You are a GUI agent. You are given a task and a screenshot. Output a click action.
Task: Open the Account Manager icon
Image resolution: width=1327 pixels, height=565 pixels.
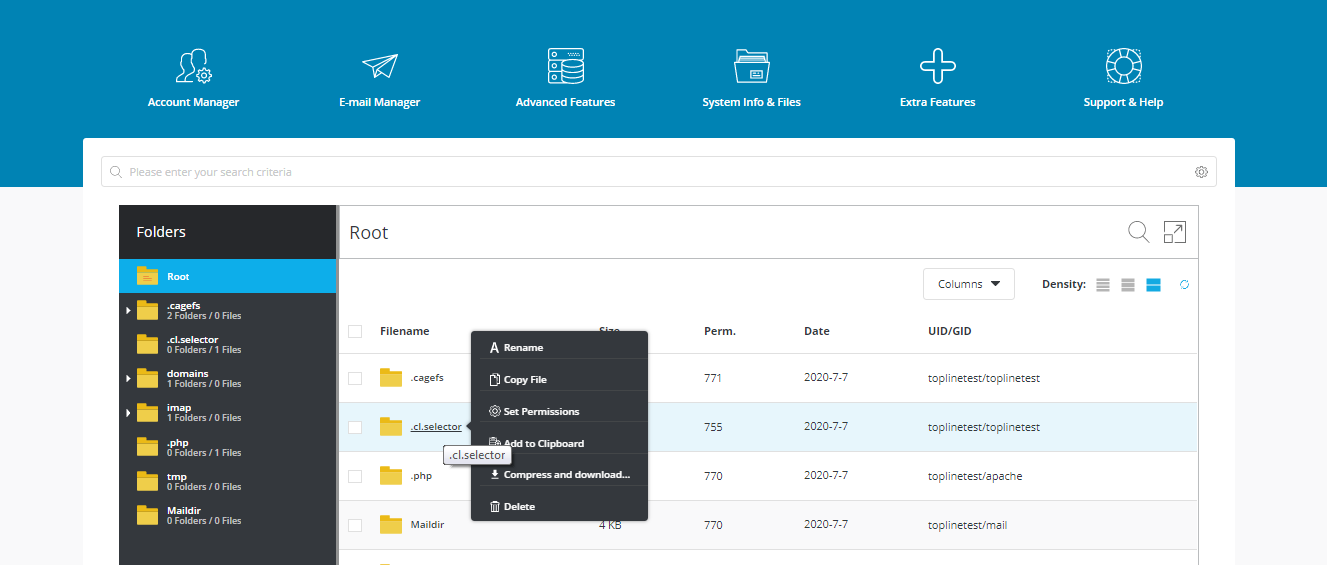tap(193, 66)
